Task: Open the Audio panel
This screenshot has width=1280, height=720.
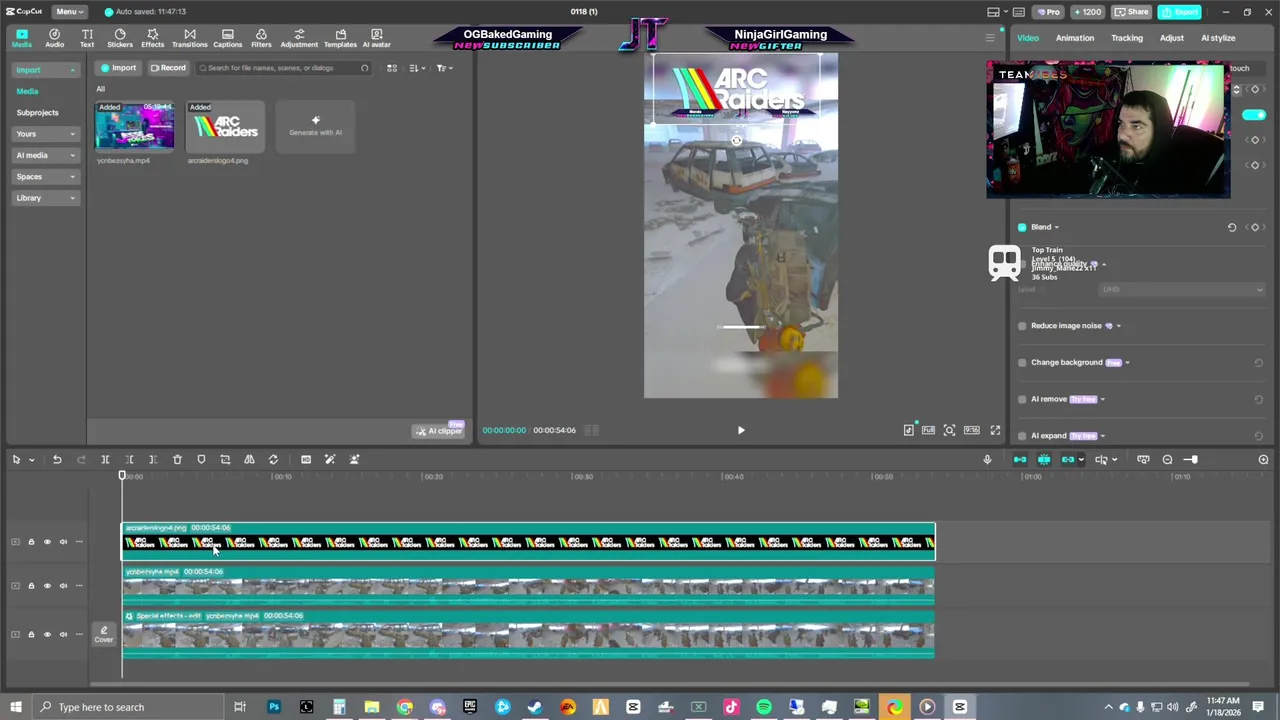Action: pyautogui.click(x=54, y=38)
